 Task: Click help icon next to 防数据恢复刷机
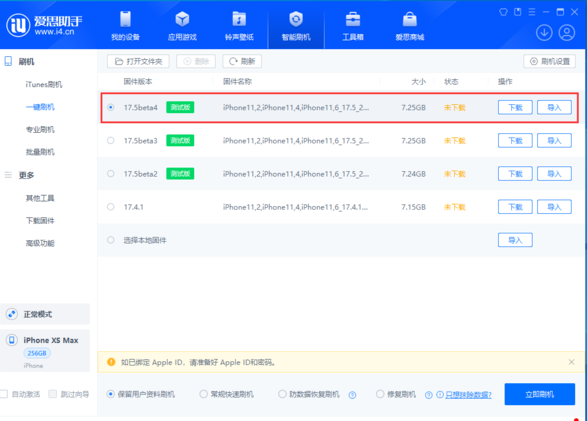coord(352,395)
